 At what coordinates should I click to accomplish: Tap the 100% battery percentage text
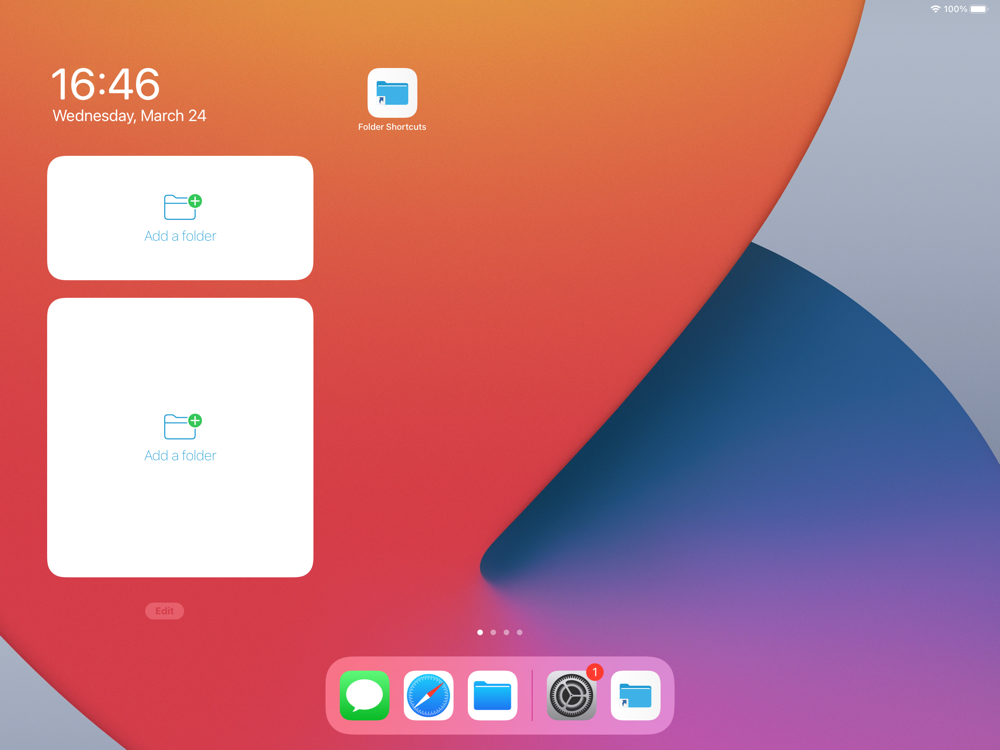point(955,9)
